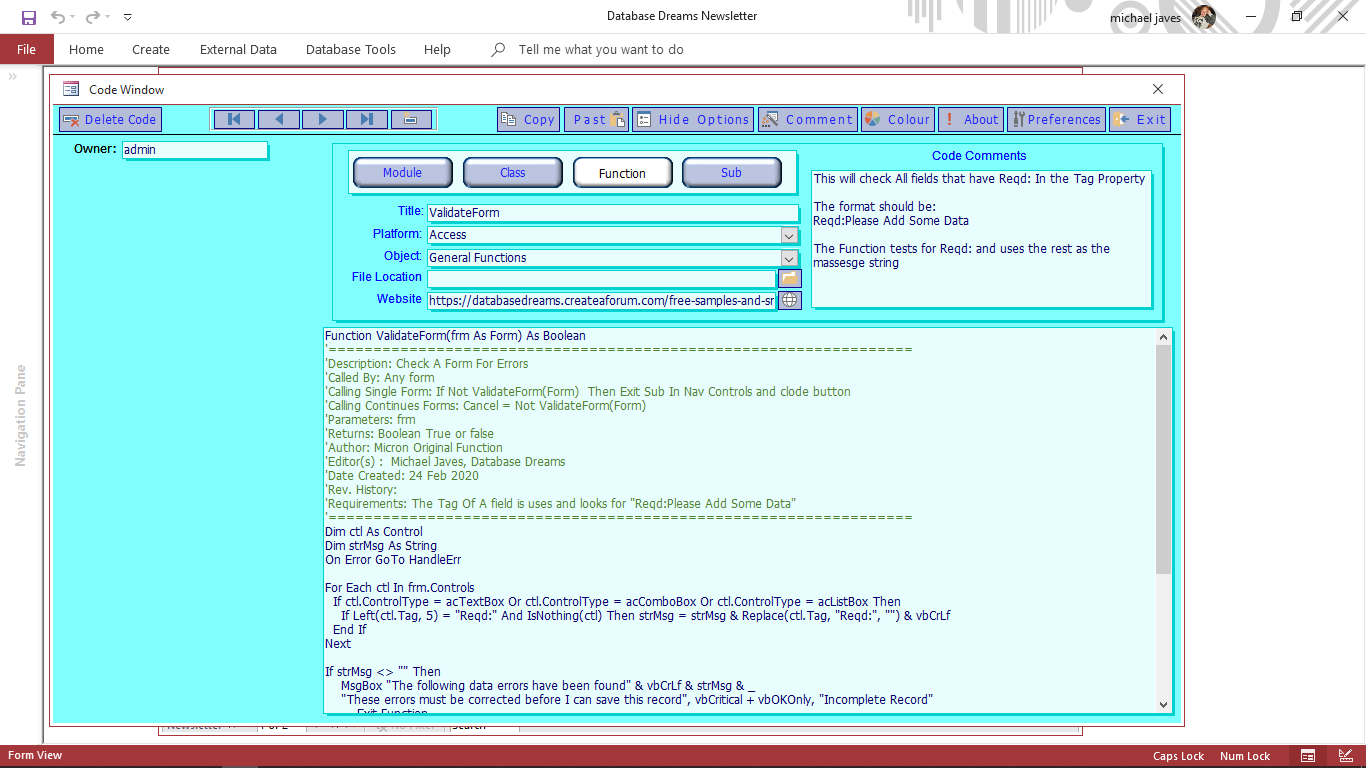Click the Comment toolbar button
The image size is (1366, 768).
click(808, 120)
